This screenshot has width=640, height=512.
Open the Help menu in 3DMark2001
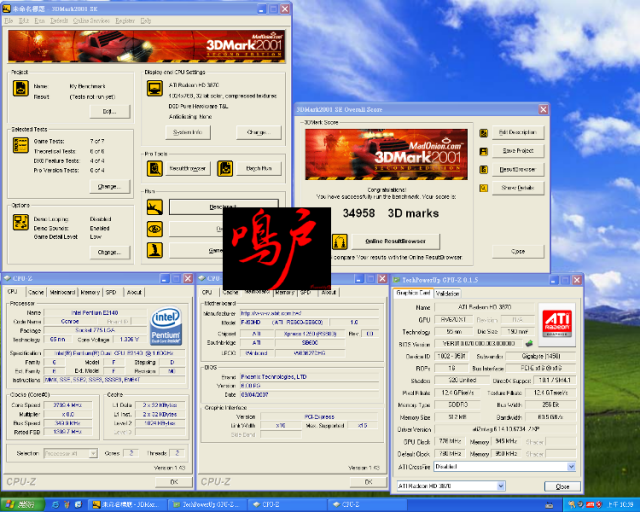tap(146, 20)
